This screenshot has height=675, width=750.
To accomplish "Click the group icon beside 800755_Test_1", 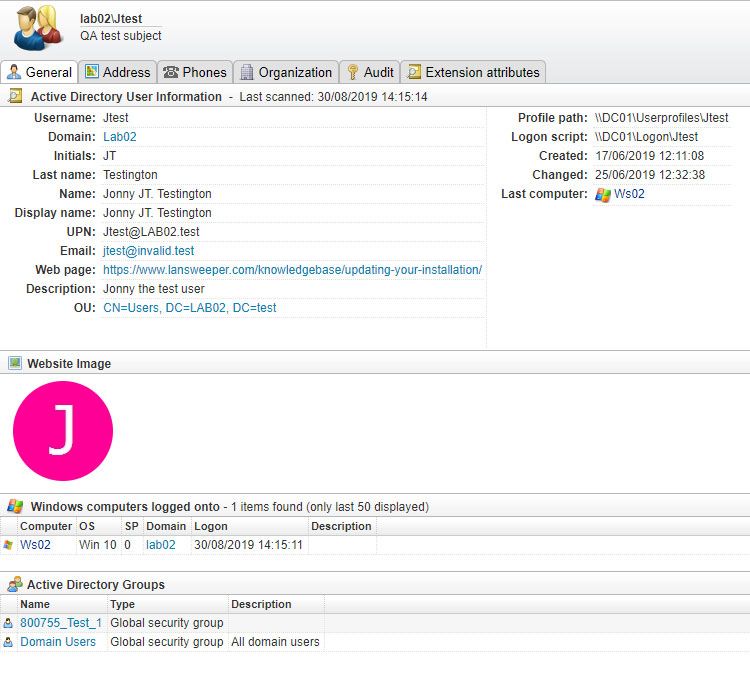I will click(x=9, y=623).
